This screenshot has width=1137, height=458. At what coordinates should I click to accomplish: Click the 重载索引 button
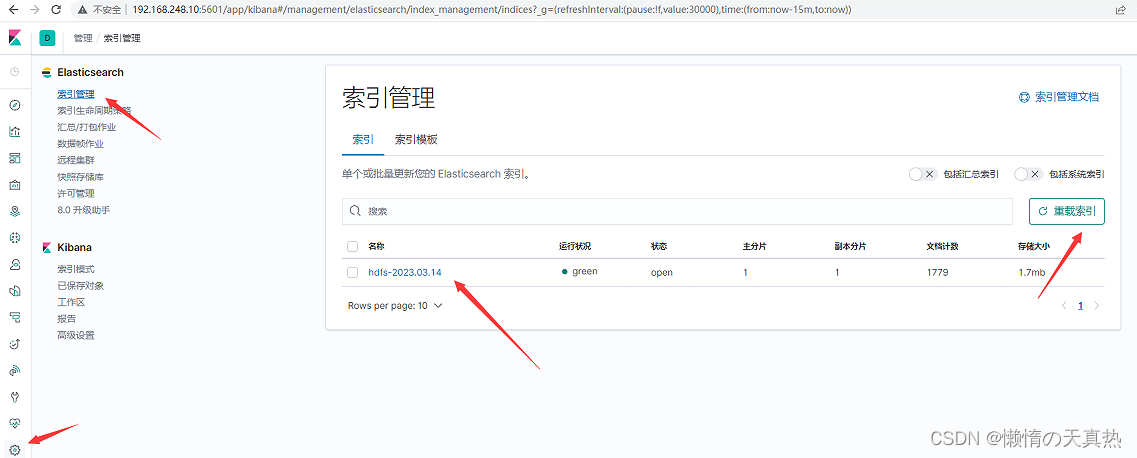click(x=1067, y=212)
